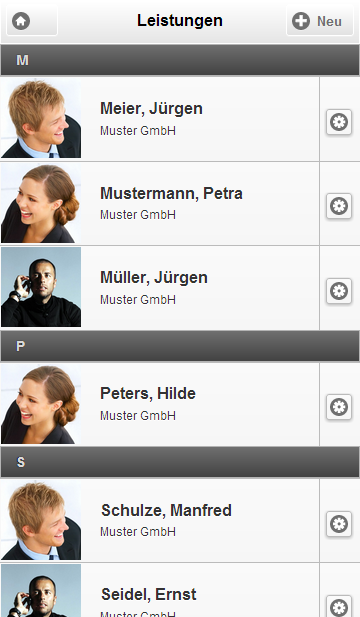Click Mustermann, Petra's profile photo
Screen dimensions: 360x617
click(x=41, y=203)
